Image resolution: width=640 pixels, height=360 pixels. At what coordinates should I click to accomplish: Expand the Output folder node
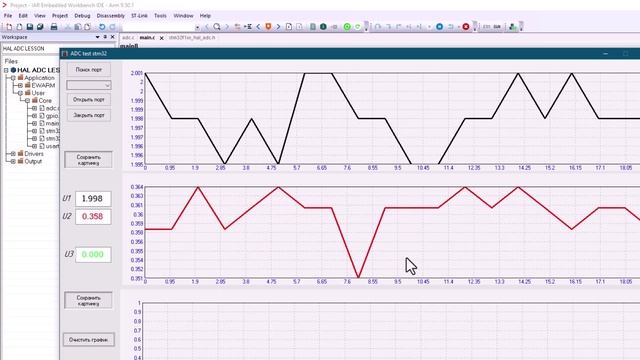[13, 161]
